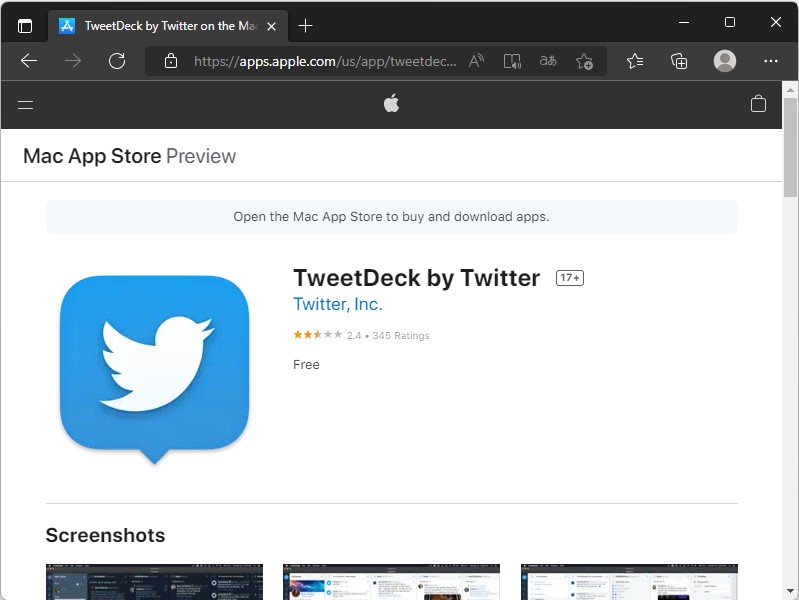799x600 pixels.
Task: Add this page to favorites
Action: (x=584, y=61)
